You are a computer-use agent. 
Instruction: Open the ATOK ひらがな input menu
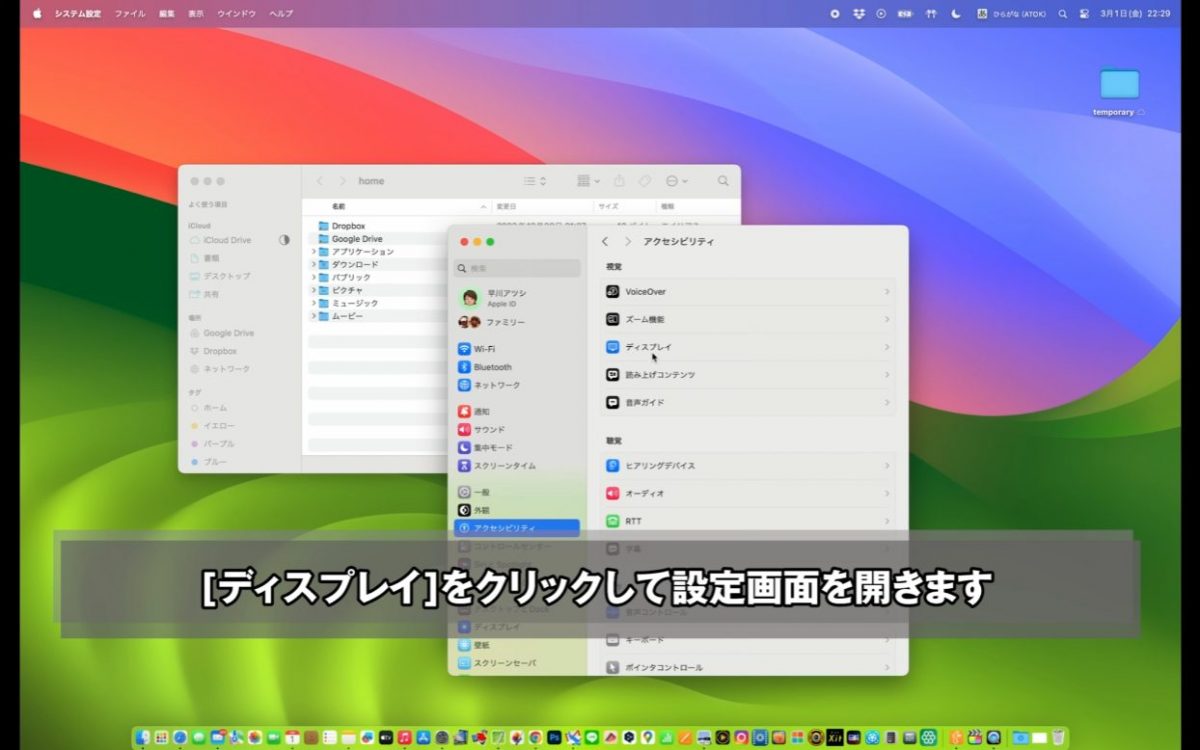1010,14
